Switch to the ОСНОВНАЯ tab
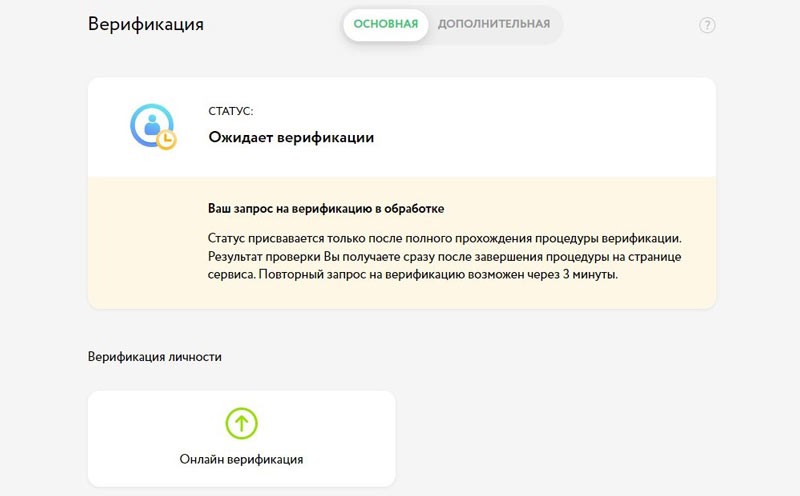Image resolution: width=800 pixels, height=496 pixels. 386,24
